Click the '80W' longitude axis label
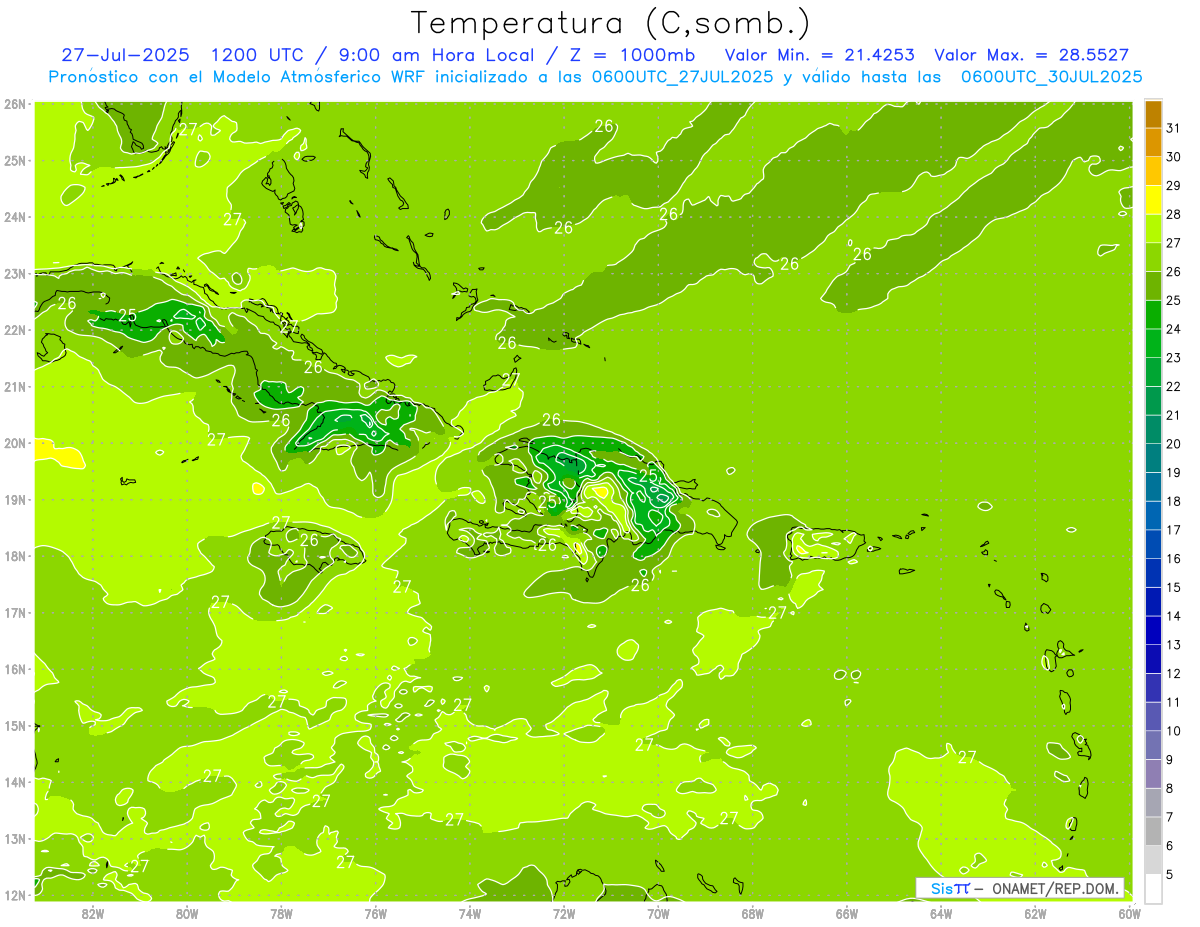Screen dimensions: 1200x927 pyautogui.click(x=187, y=912)
